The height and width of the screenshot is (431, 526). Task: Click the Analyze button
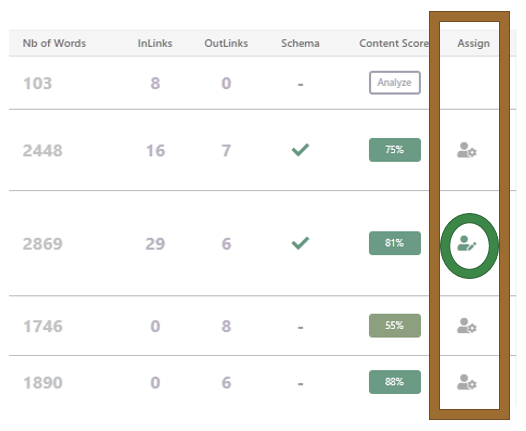394,83
